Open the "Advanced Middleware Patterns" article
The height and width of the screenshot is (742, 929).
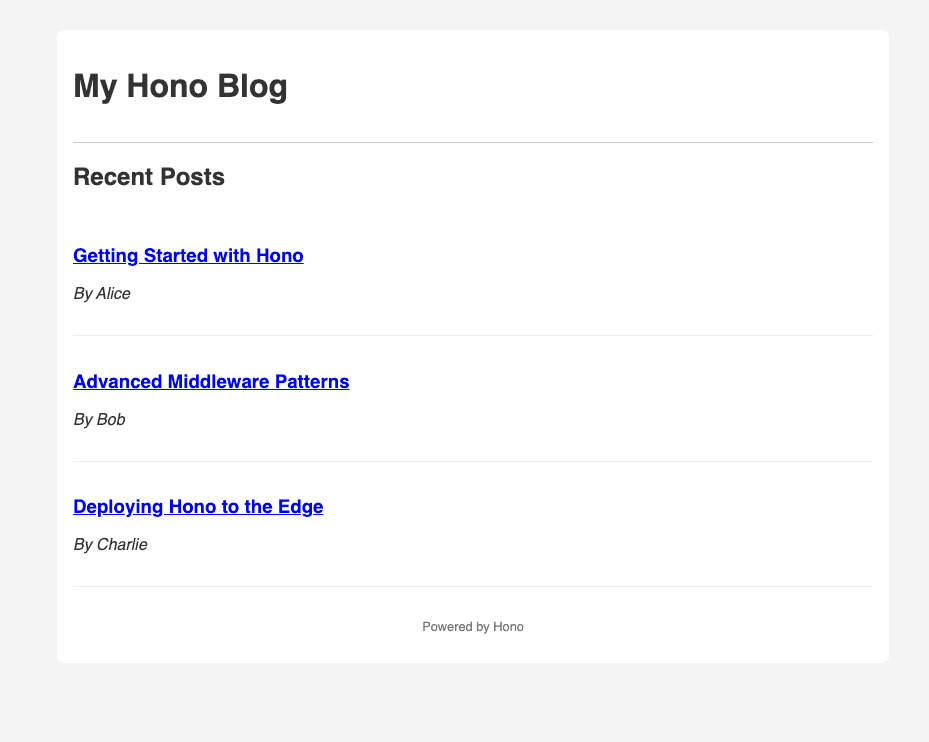211,381
